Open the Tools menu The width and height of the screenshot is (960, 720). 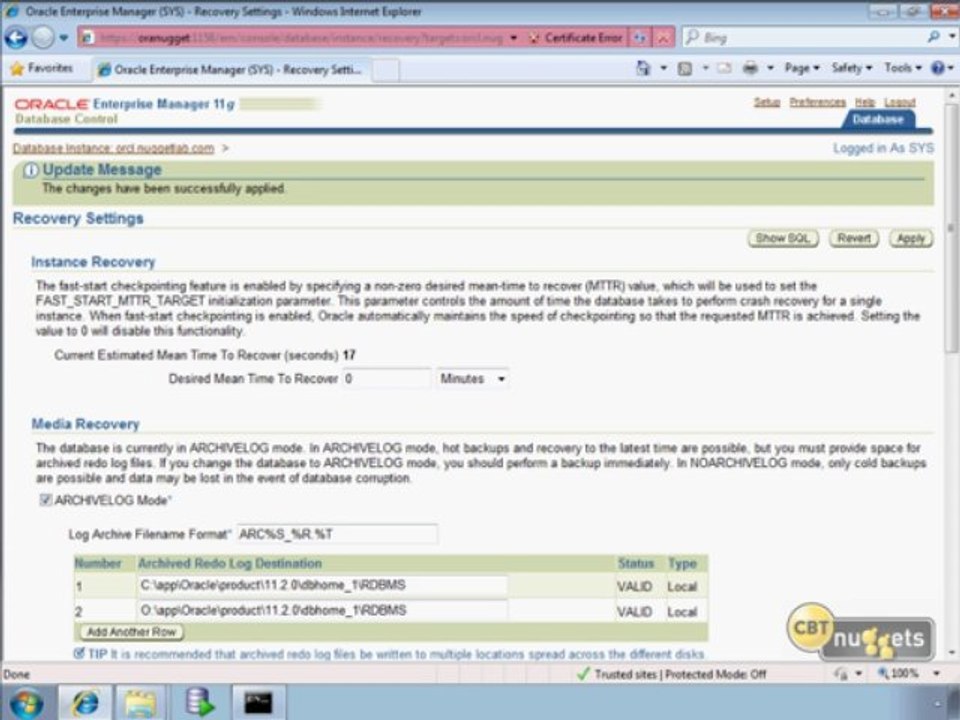(x=902, y=68)
